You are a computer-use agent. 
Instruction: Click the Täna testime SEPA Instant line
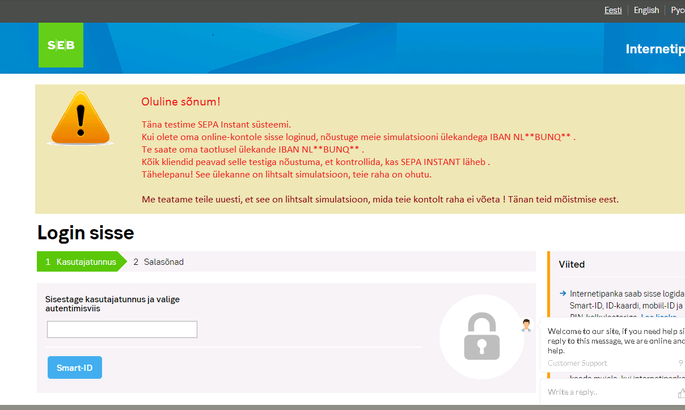216,124
